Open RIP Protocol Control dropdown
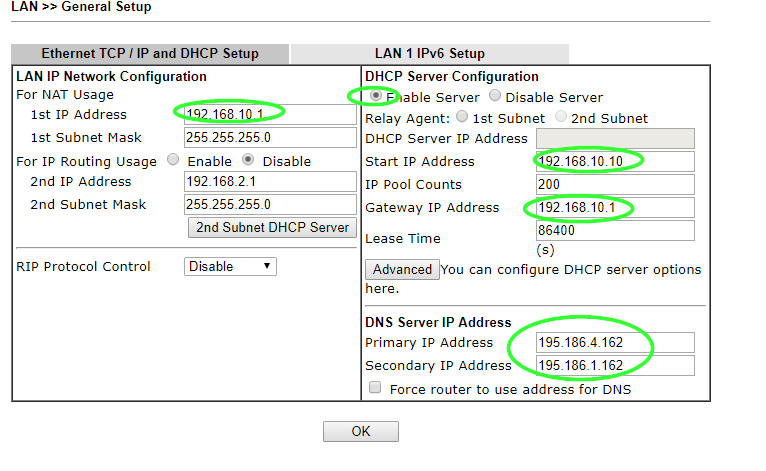 pyautogui.click(x=230, y=266)
